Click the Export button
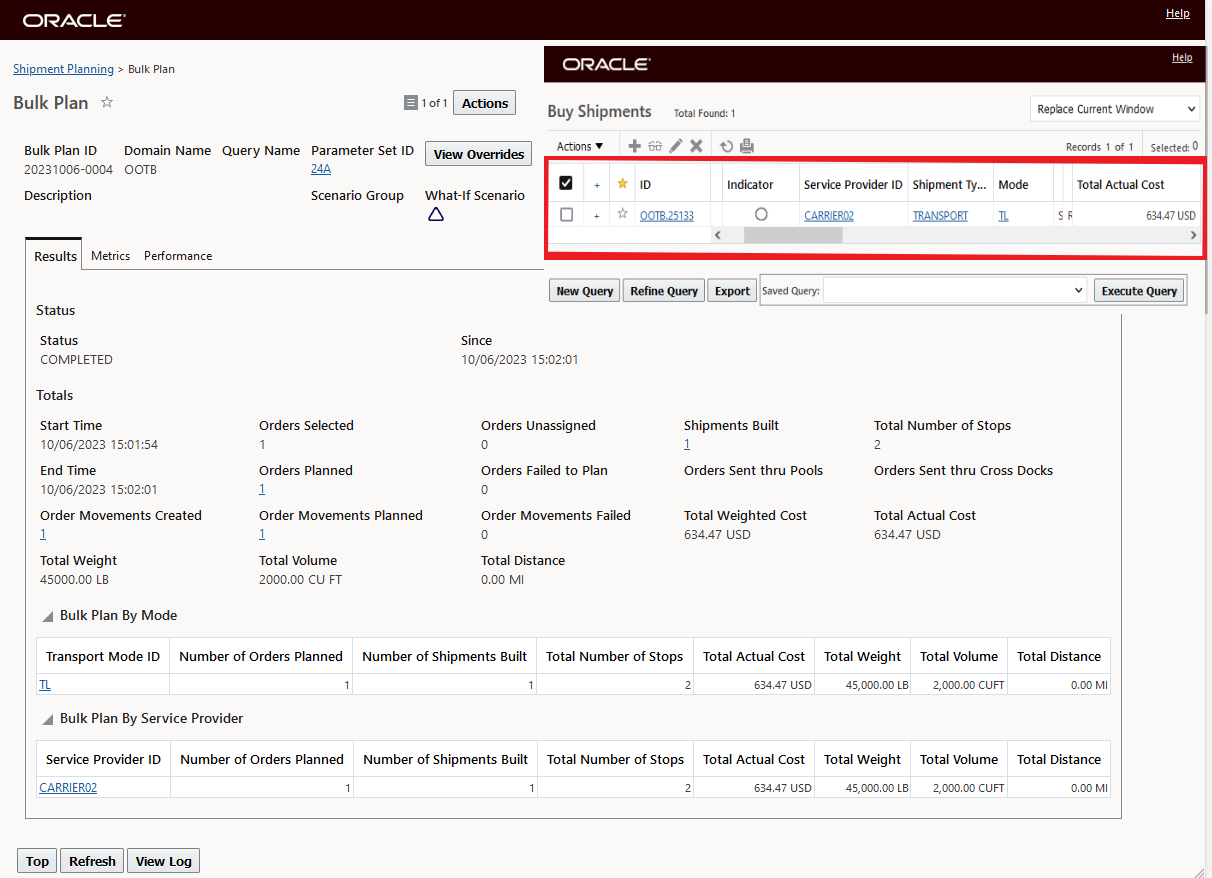The height and width of the screenshot is (878, 1212). (732, 291)
